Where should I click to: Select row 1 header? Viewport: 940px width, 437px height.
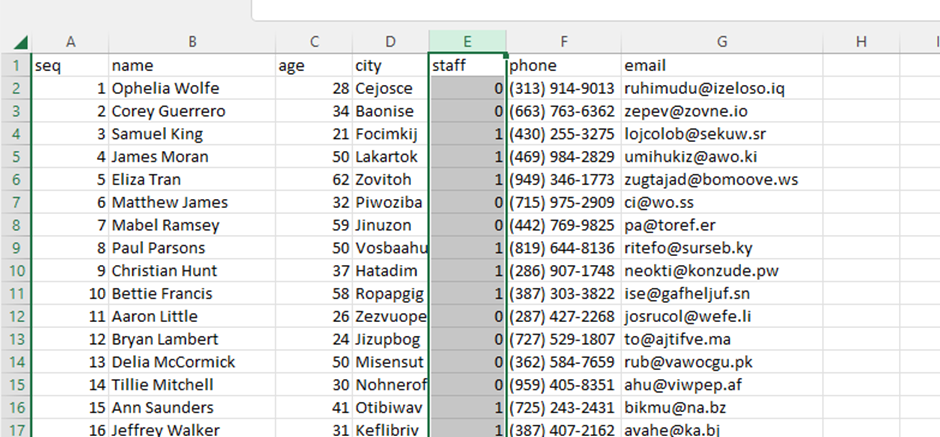point(15,65)
